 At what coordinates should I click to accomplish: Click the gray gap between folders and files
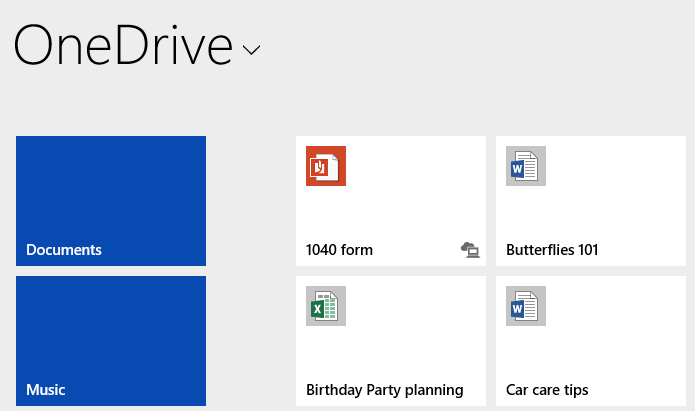[250, 270]
